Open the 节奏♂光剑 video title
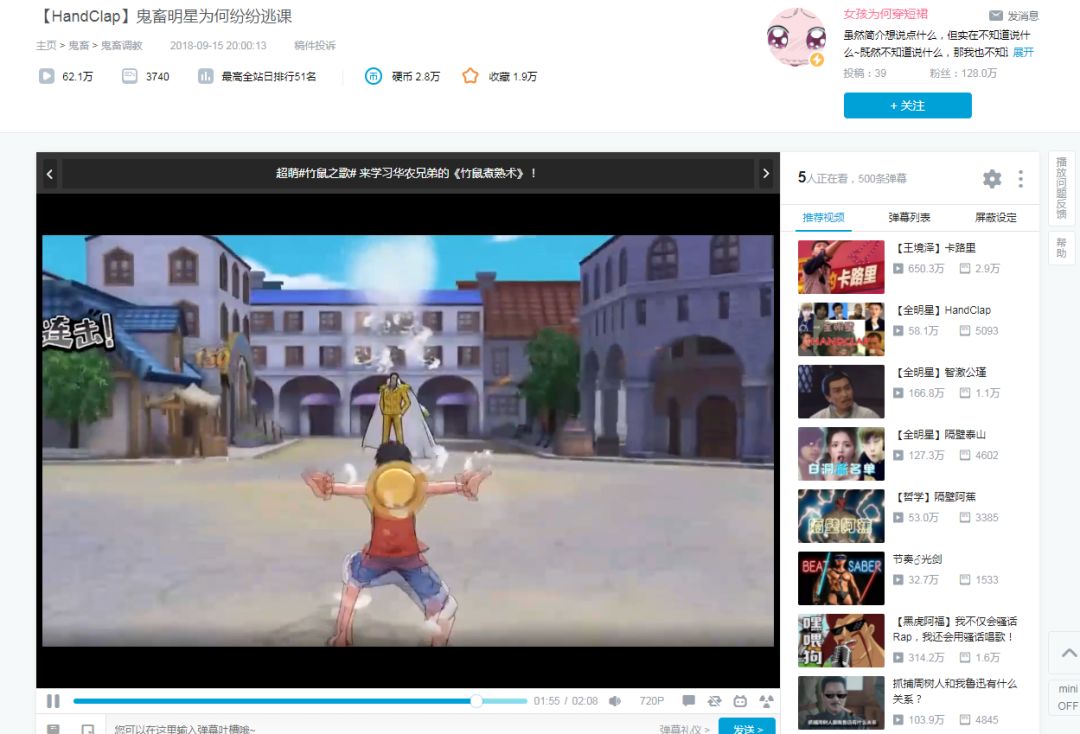 pos(917,559)
